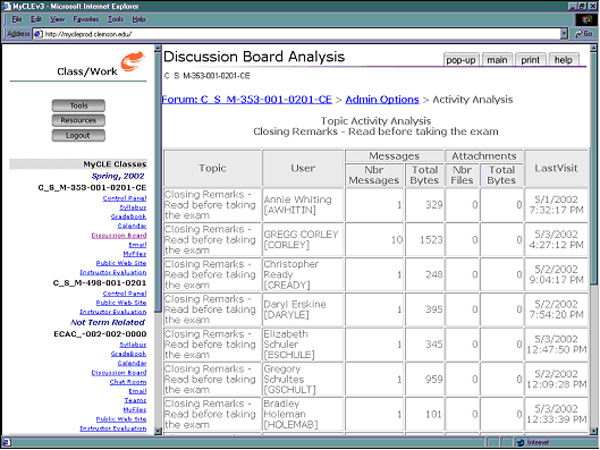The image size is (600, 450).
Task: Click the GREGG CORLEY [CORLEY] user cell
Action: coord(303,240)
